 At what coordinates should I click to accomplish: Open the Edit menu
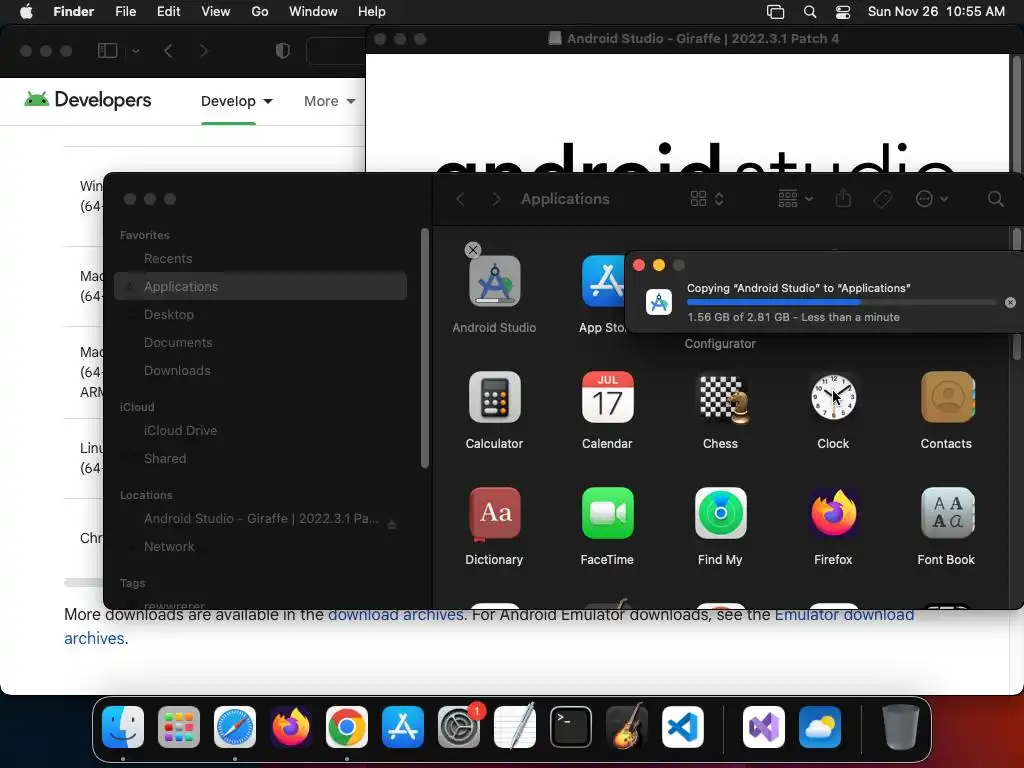point(168,12)
